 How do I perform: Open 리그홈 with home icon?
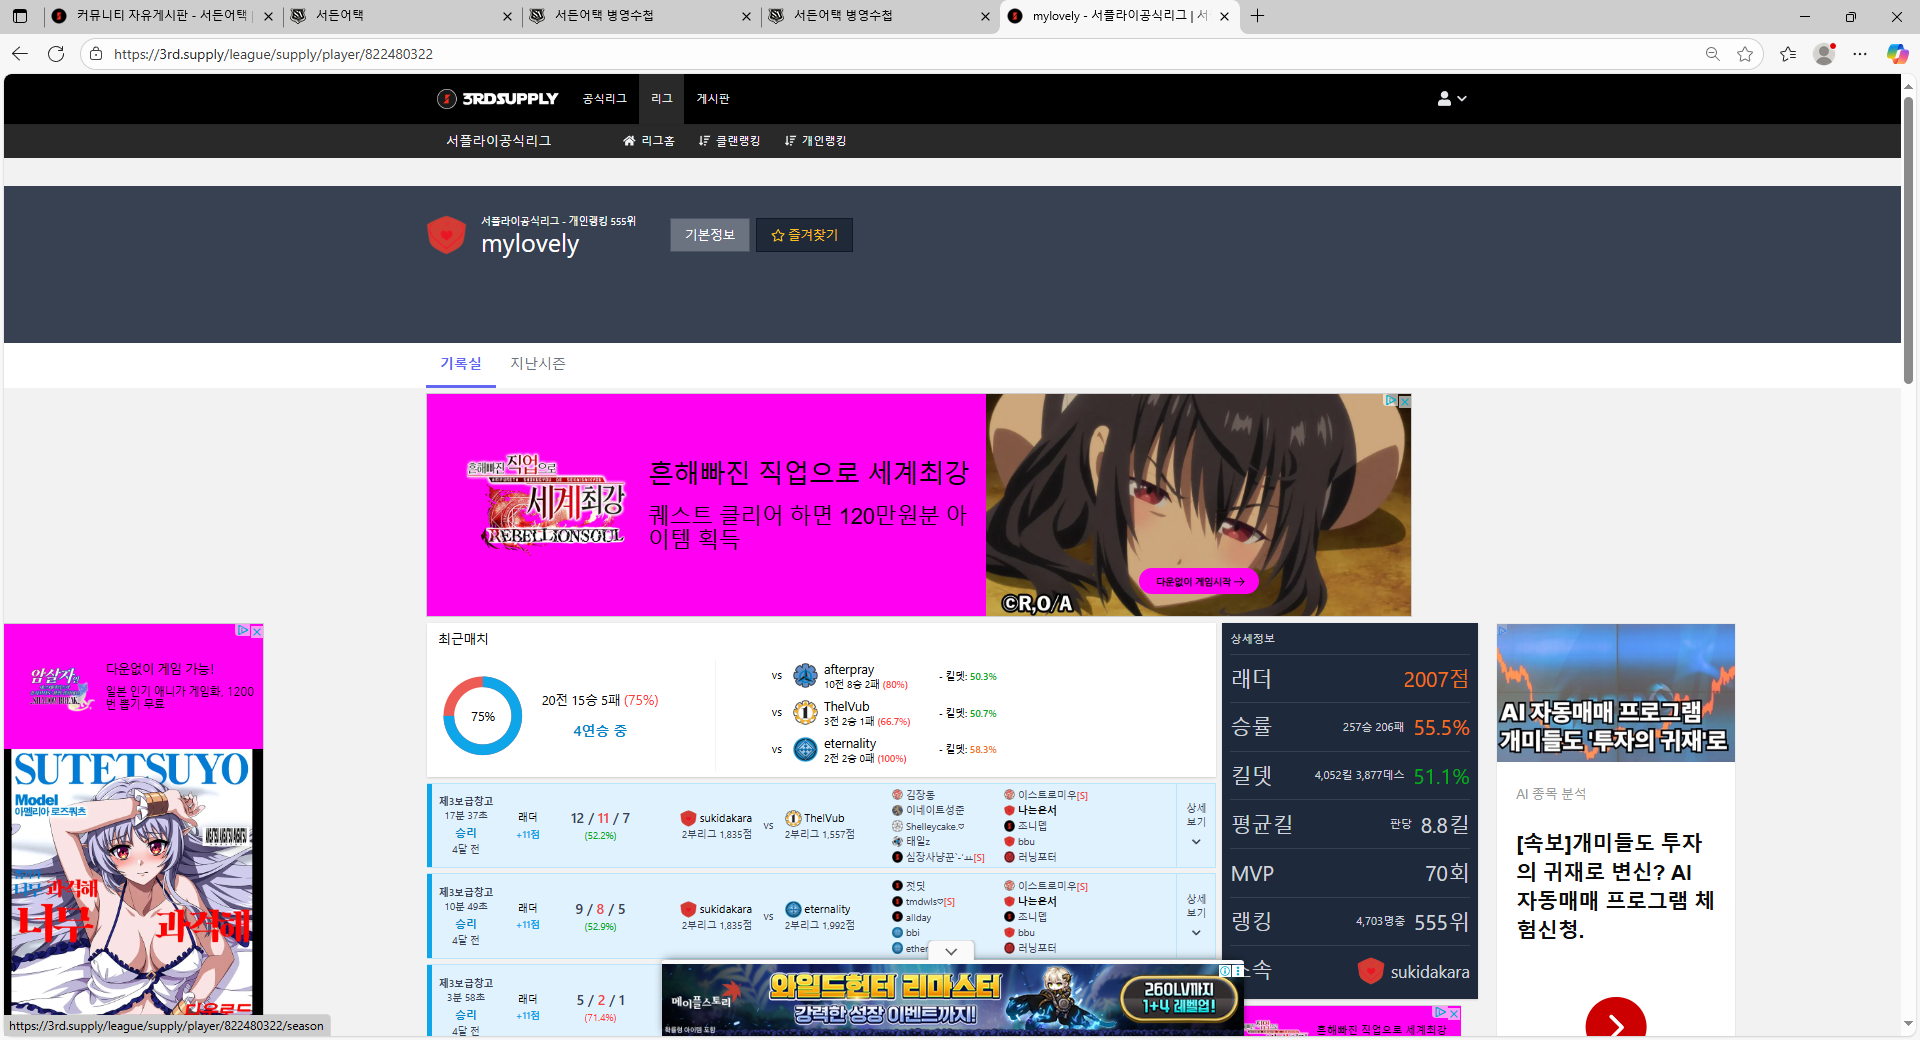tap(648, 141)
